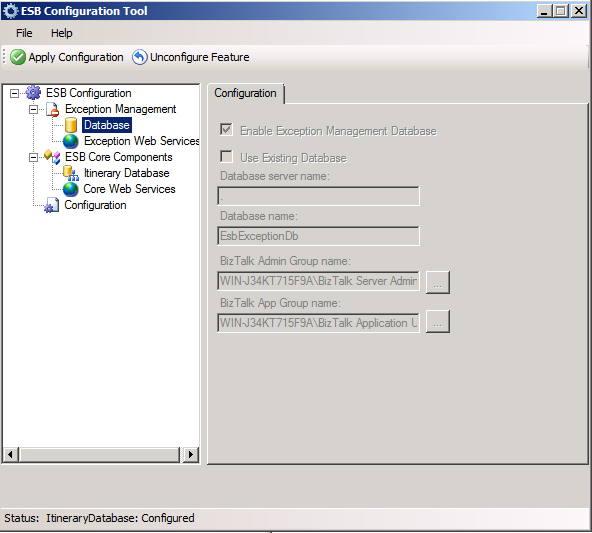Screen dimensions: 592x533
Task: Click tree panel scroll left arrow
Action: click(10, 454)
